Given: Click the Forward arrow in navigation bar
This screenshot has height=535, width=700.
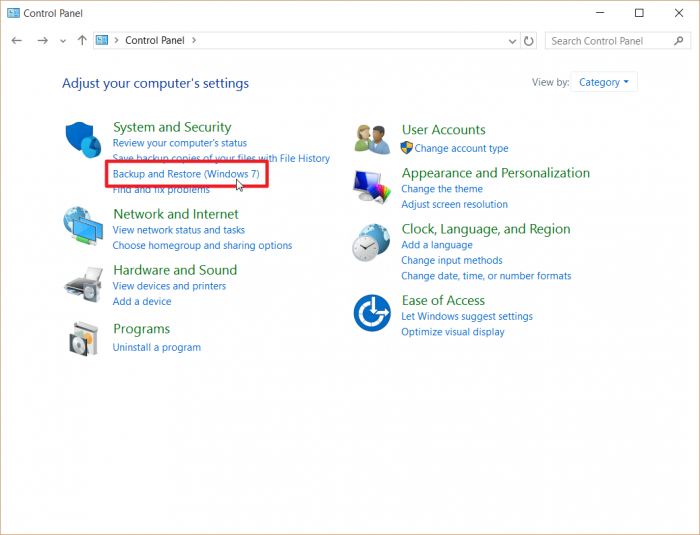Looking at the screenshot, I should [x=42, y=41].
